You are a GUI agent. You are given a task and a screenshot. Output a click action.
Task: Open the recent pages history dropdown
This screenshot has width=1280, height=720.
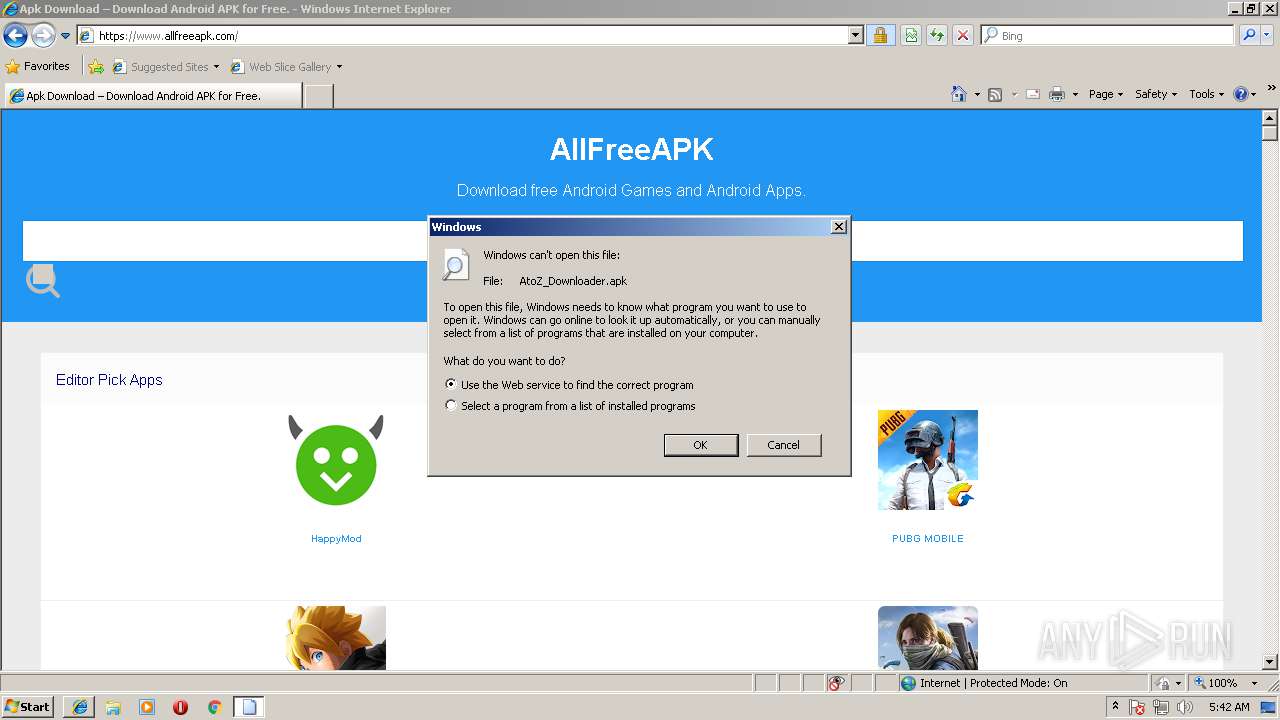click(65, 36)
